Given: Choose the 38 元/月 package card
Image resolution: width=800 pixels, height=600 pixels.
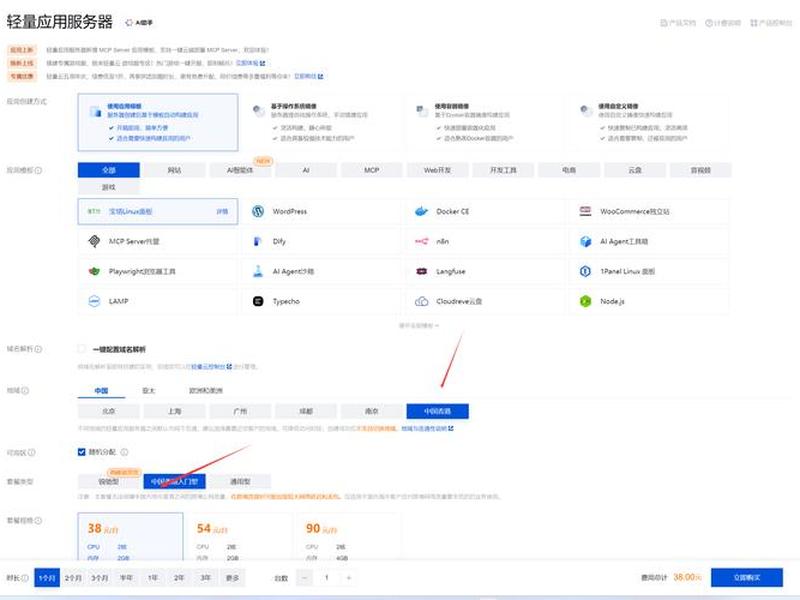Looking at the screenshot, I should pyautogui.click(x=131, y=537).
